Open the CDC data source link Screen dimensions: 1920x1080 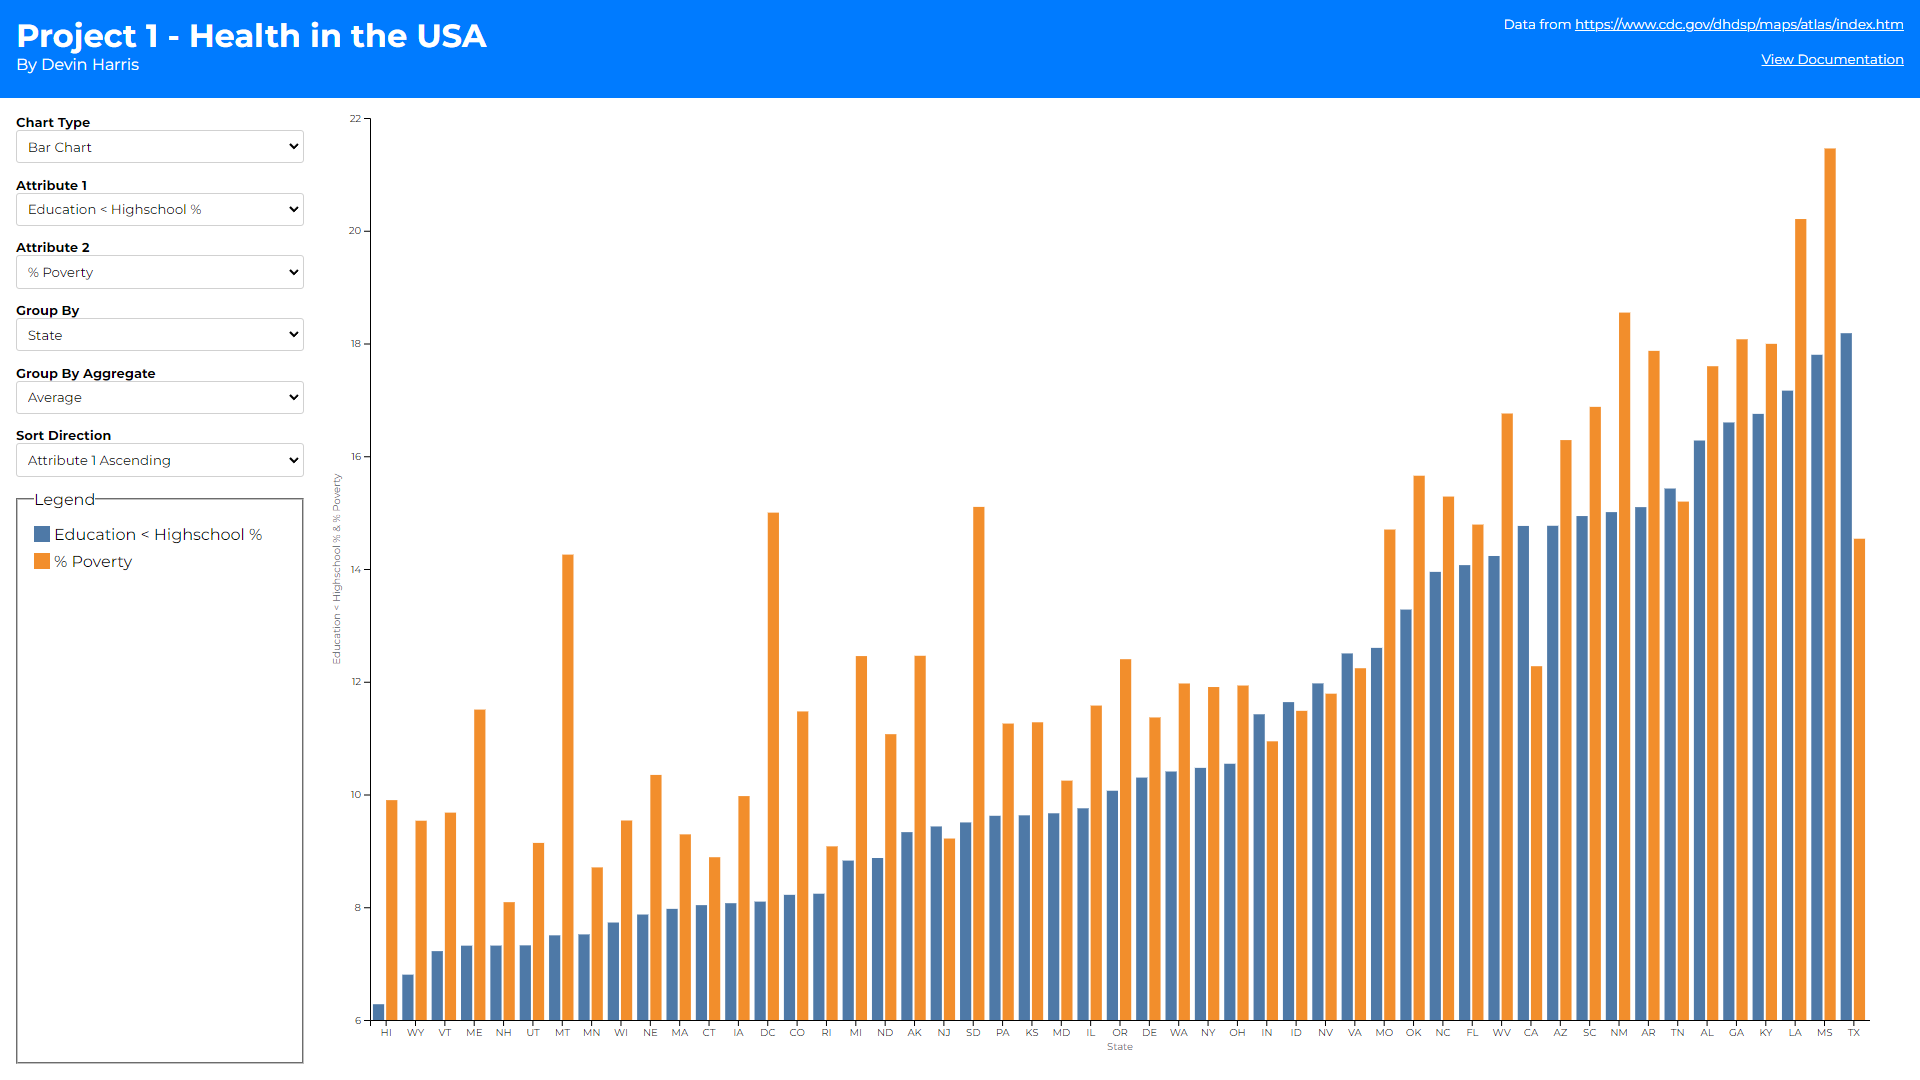[x=1739, y=24]
